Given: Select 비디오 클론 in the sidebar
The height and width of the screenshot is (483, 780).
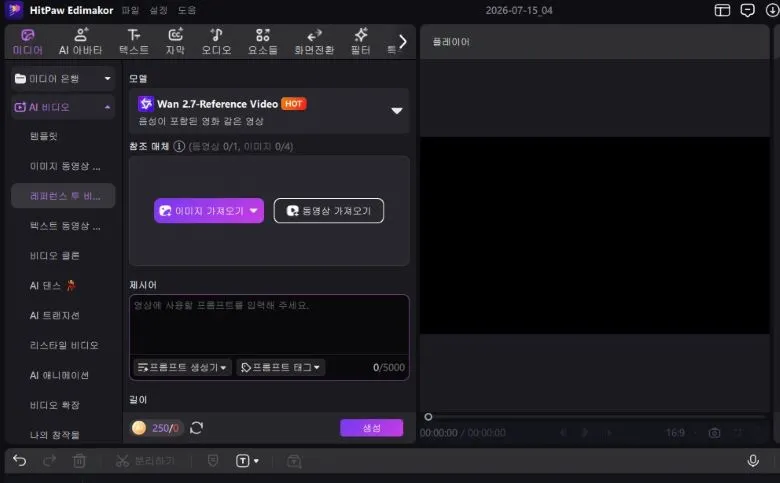Looking at the screenshot, I should coord(55,256).
